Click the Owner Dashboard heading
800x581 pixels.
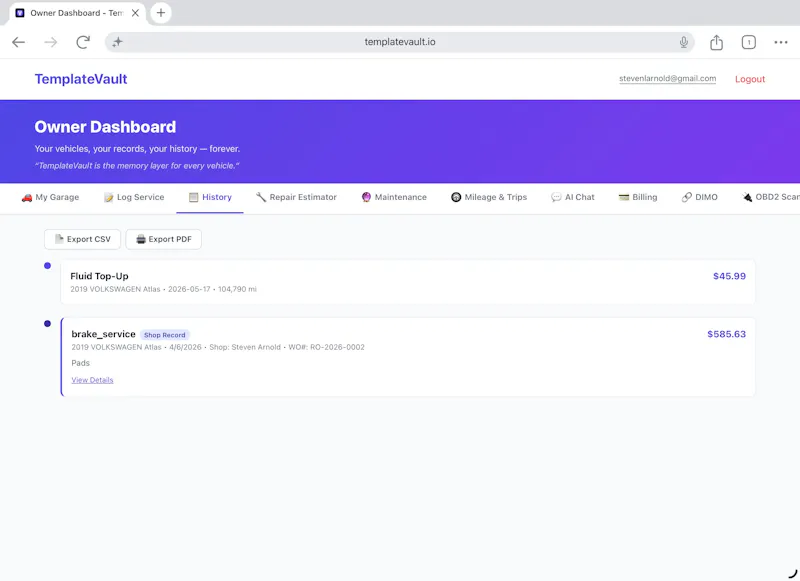pyautogui.click(x=105, y=127)
